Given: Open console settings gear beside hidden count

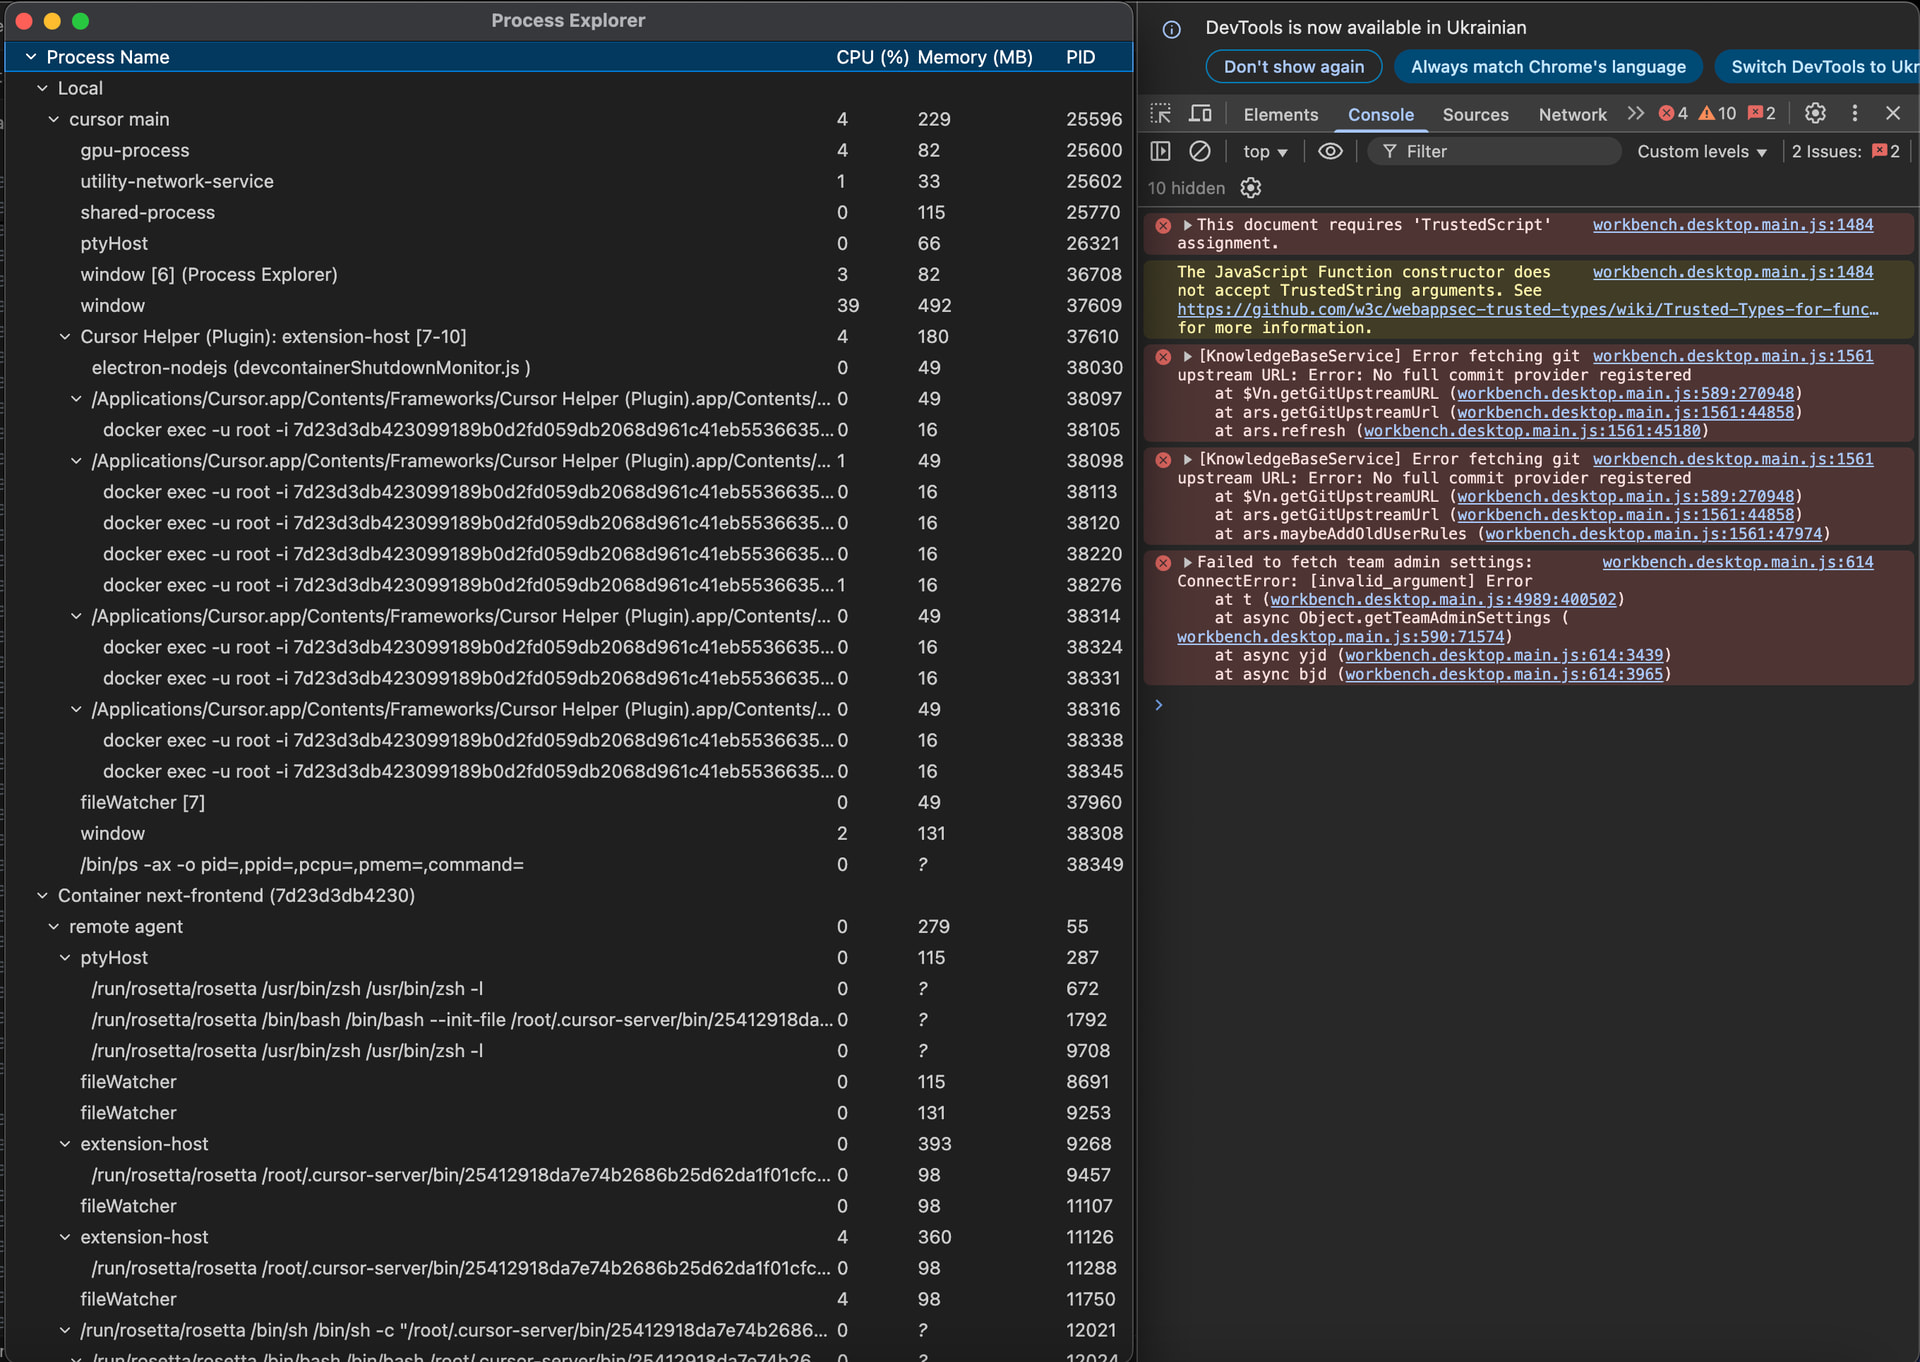Looking at the screenshot, I should point(1250,188).
